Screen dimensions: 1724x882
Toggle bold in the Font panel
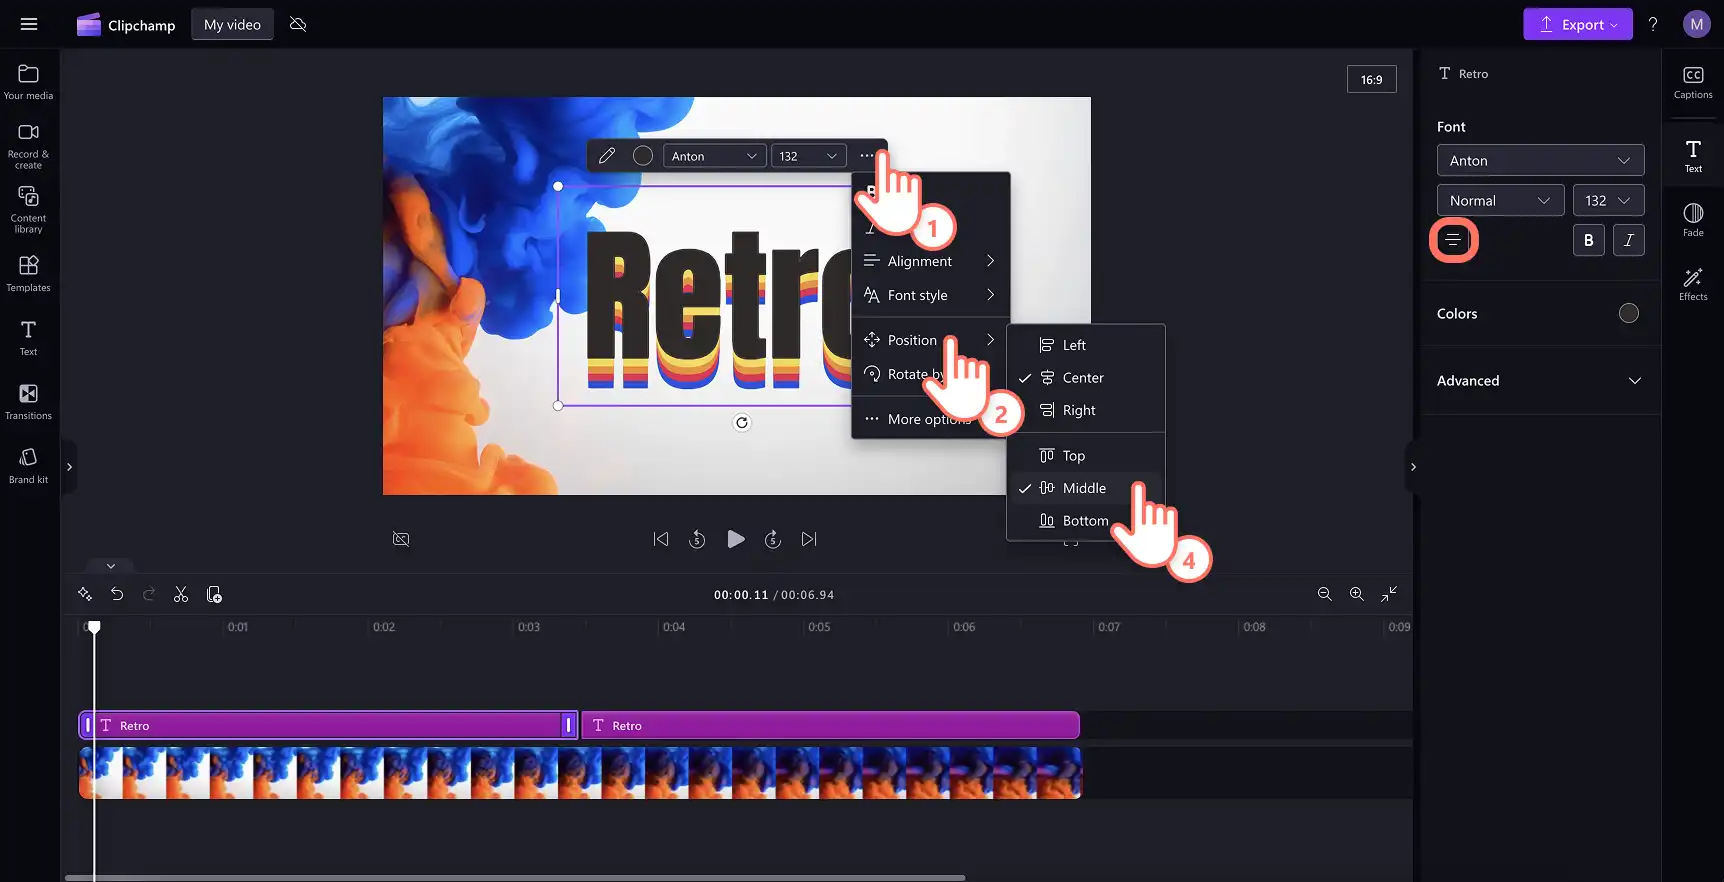point(1589,240)
